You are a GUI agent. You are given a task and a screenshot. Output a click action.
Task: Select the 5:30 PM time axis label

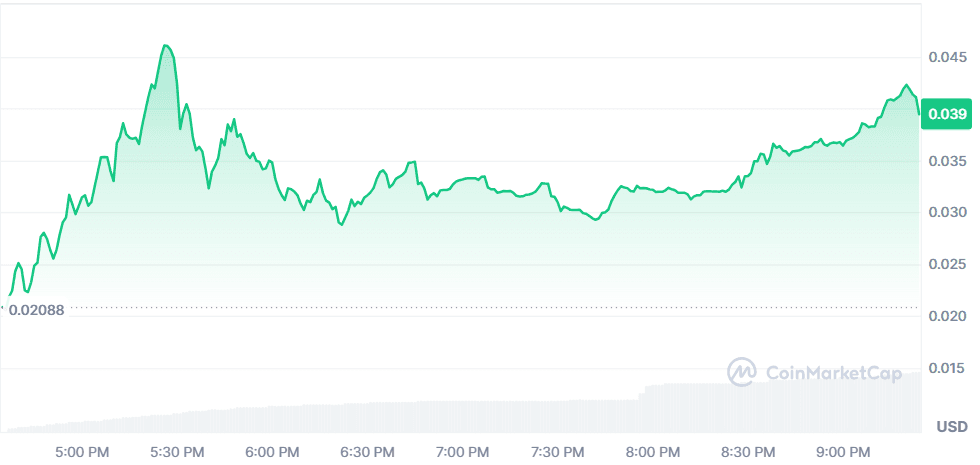click(176, 452)
